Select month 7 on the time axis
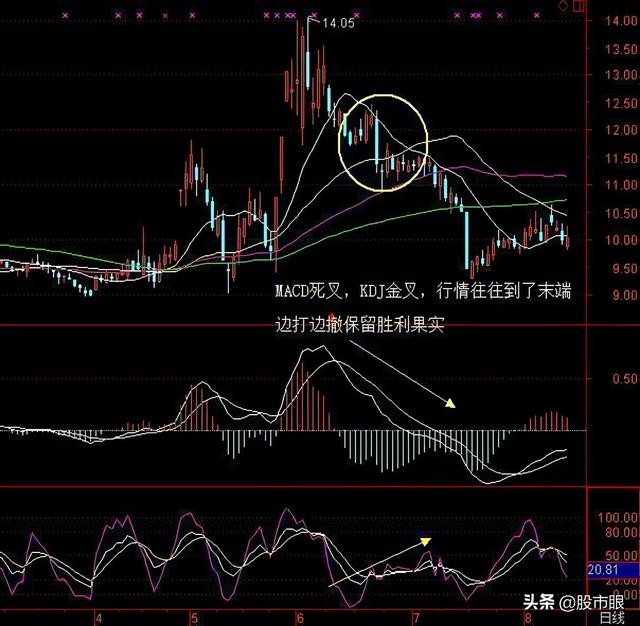 (x=416, y=618)
